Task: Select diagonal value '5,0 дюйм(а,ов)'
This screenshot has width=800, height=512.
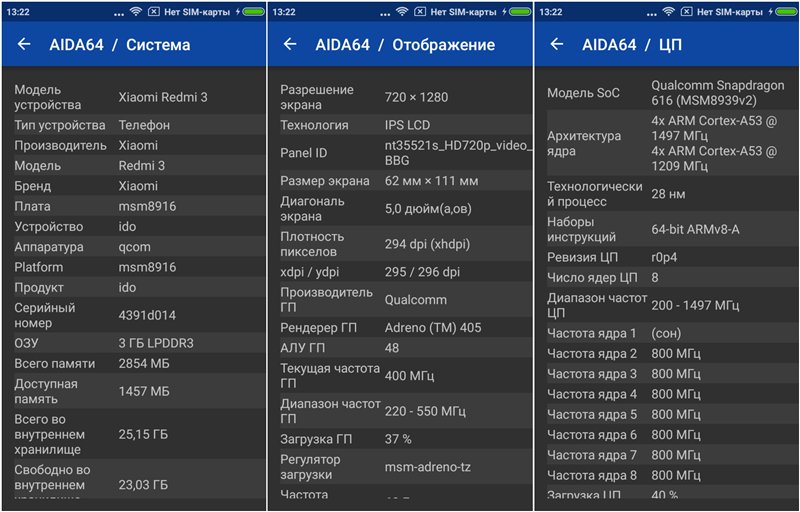Action: tap(428, 209)
